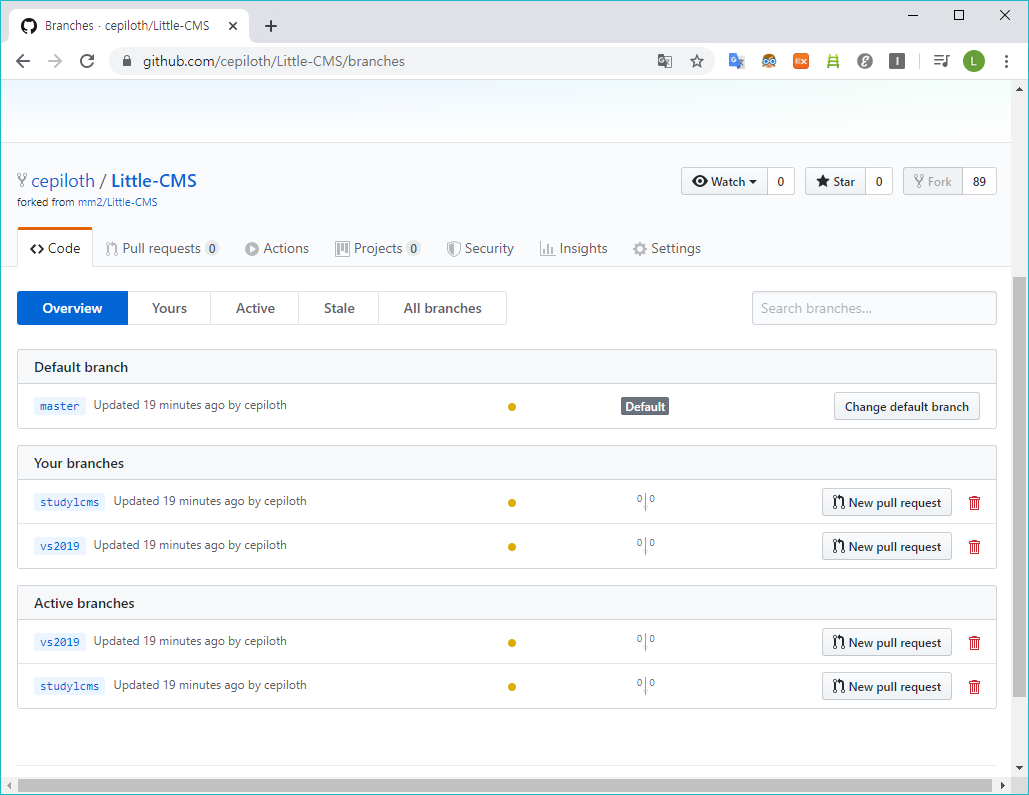
Task: Bookmark this page with star icon
Action: coord(697,61)
